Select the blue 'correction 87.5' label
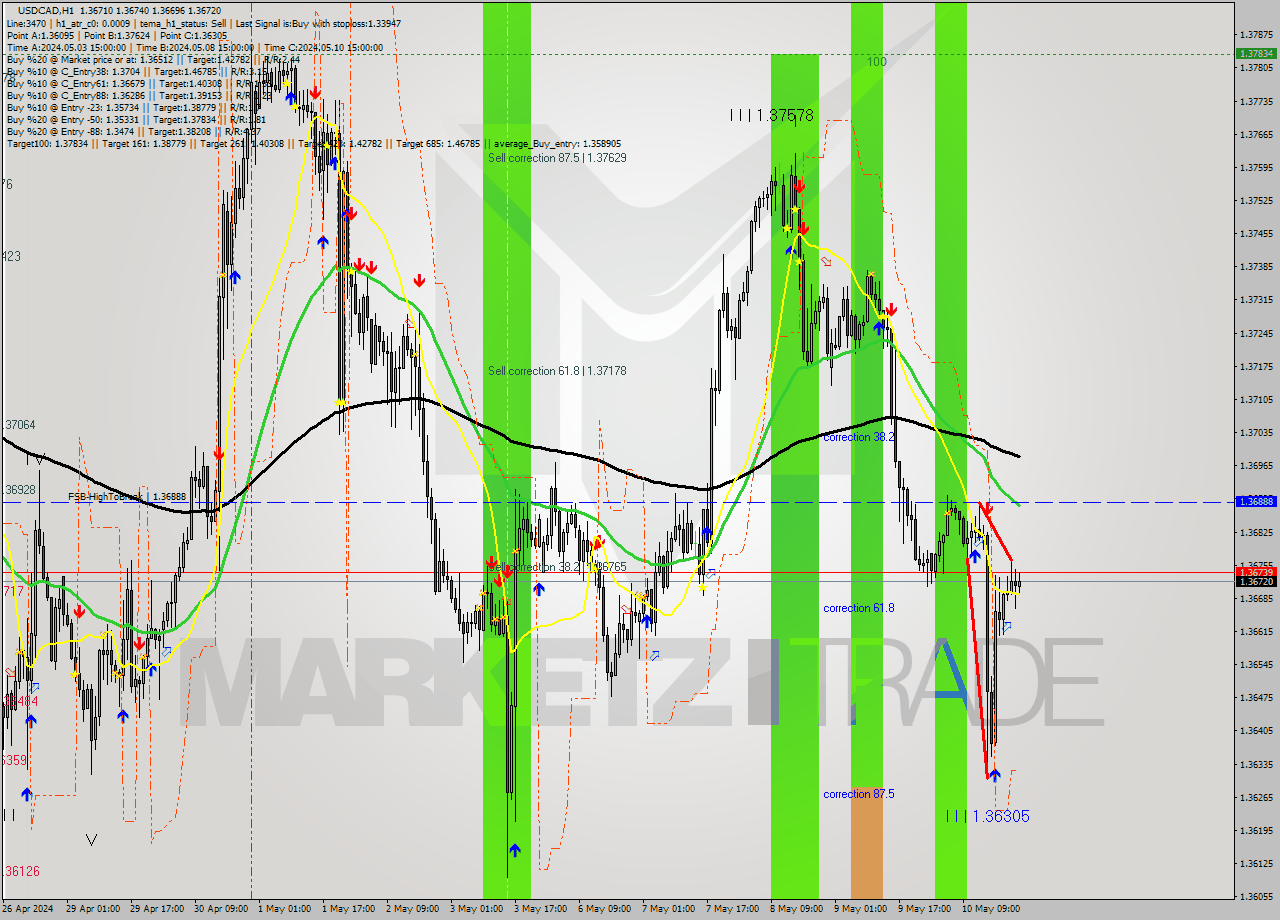 point(858,794)
